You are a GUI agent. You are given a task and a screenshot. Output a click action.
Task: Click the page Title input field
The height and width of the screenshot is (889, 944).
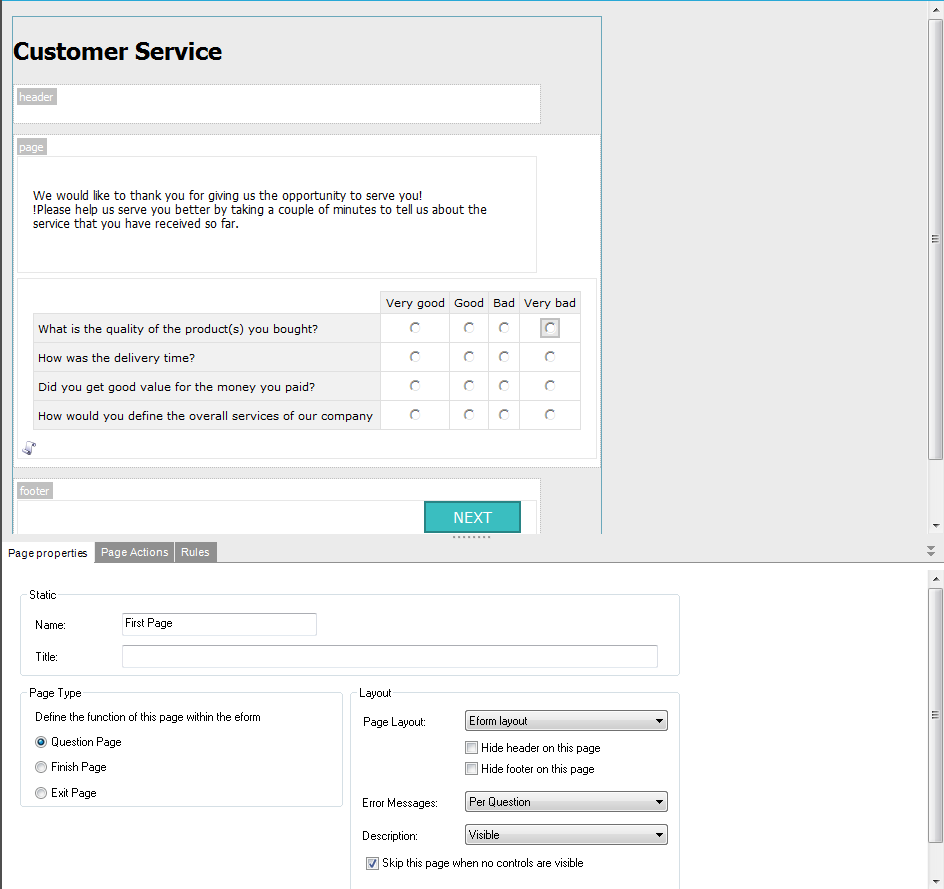click(389, 657)
